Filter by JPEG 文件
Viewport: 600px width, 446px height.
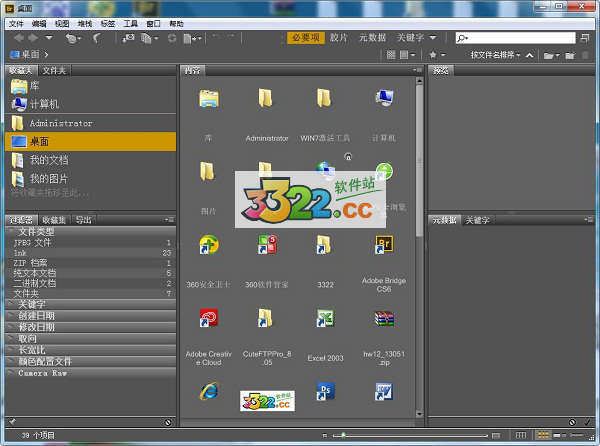pos(91,243)
